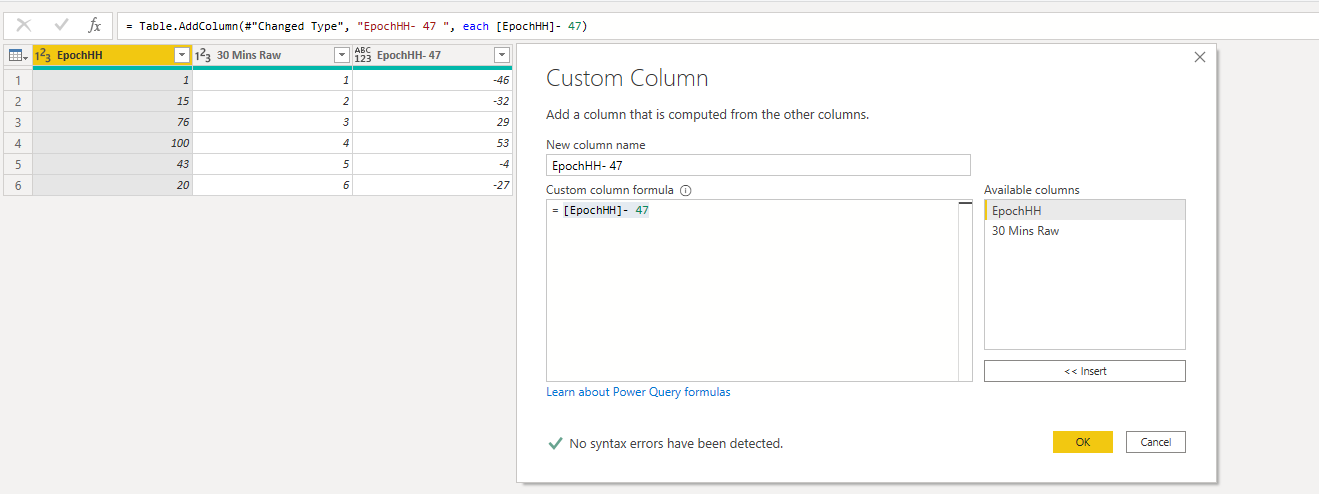The image size is (1319, 494).
Task: Select 30 Mins Raw in Available columns
Action: tap(1085, 231)
